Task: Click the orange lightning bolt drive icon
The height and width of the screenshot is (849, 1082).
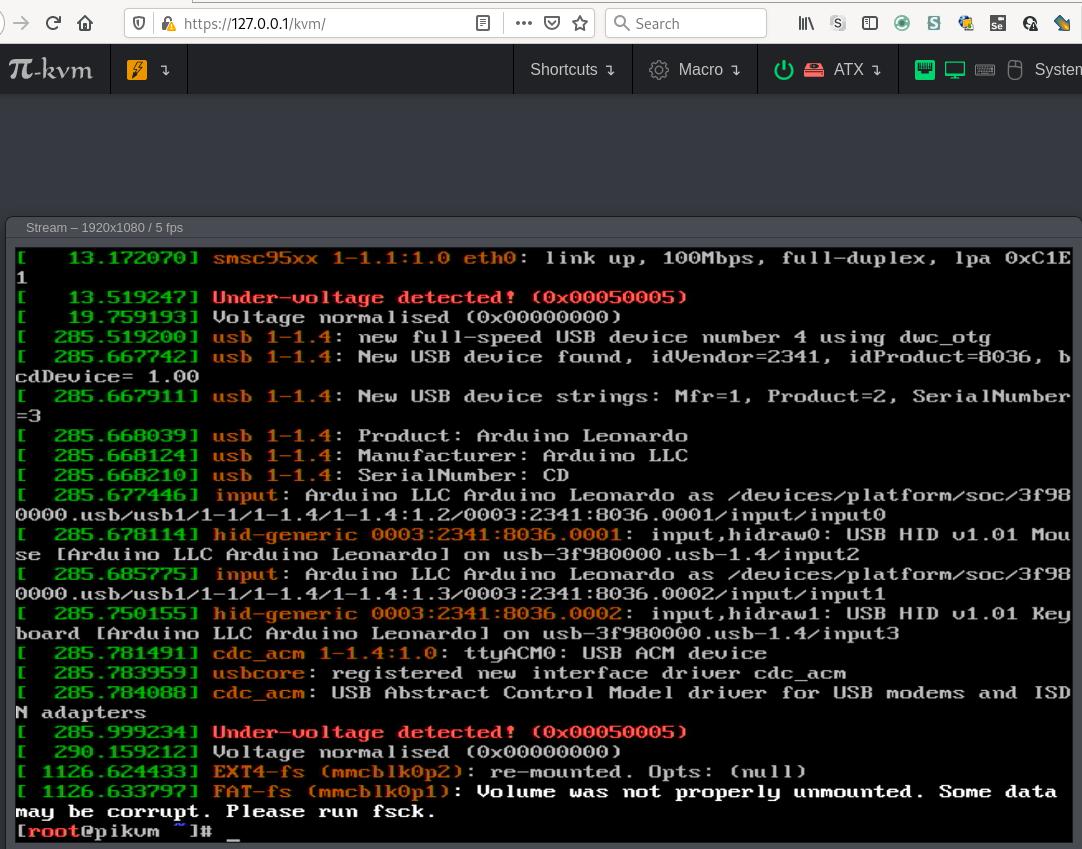Action: coord(137,70)
